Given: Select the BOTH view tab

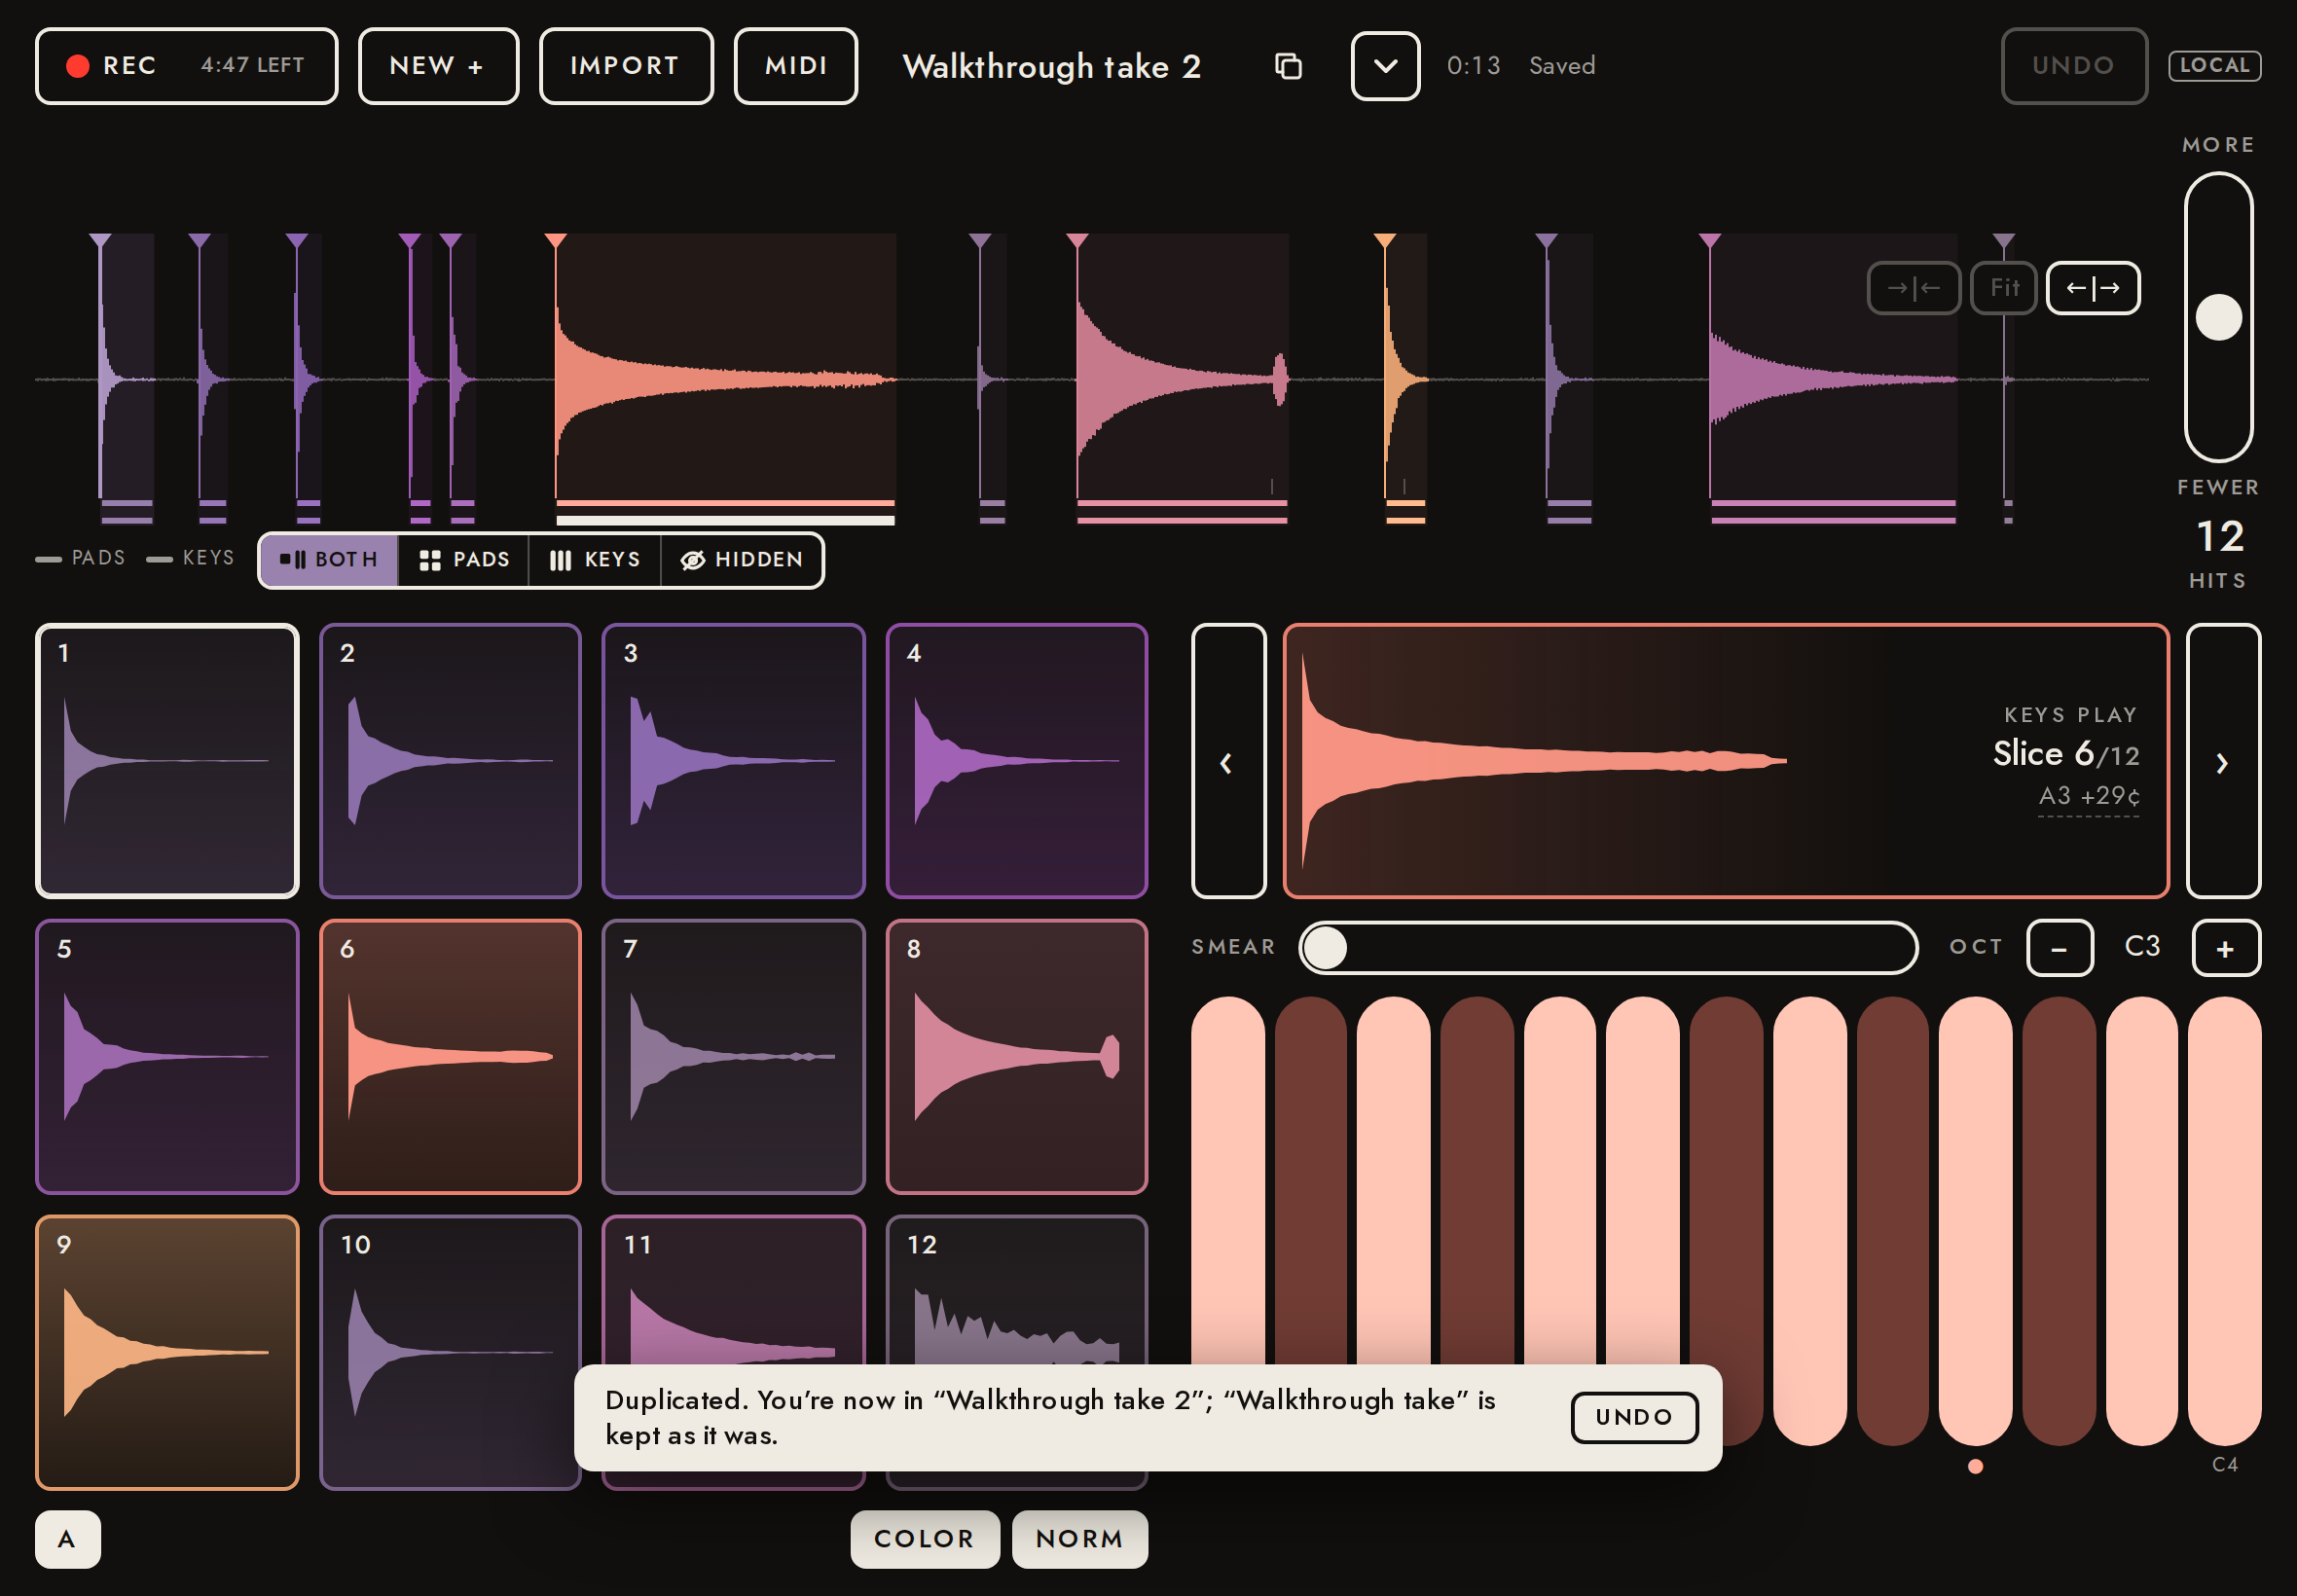Looking at the screenshot, I should tap(329, 560).
